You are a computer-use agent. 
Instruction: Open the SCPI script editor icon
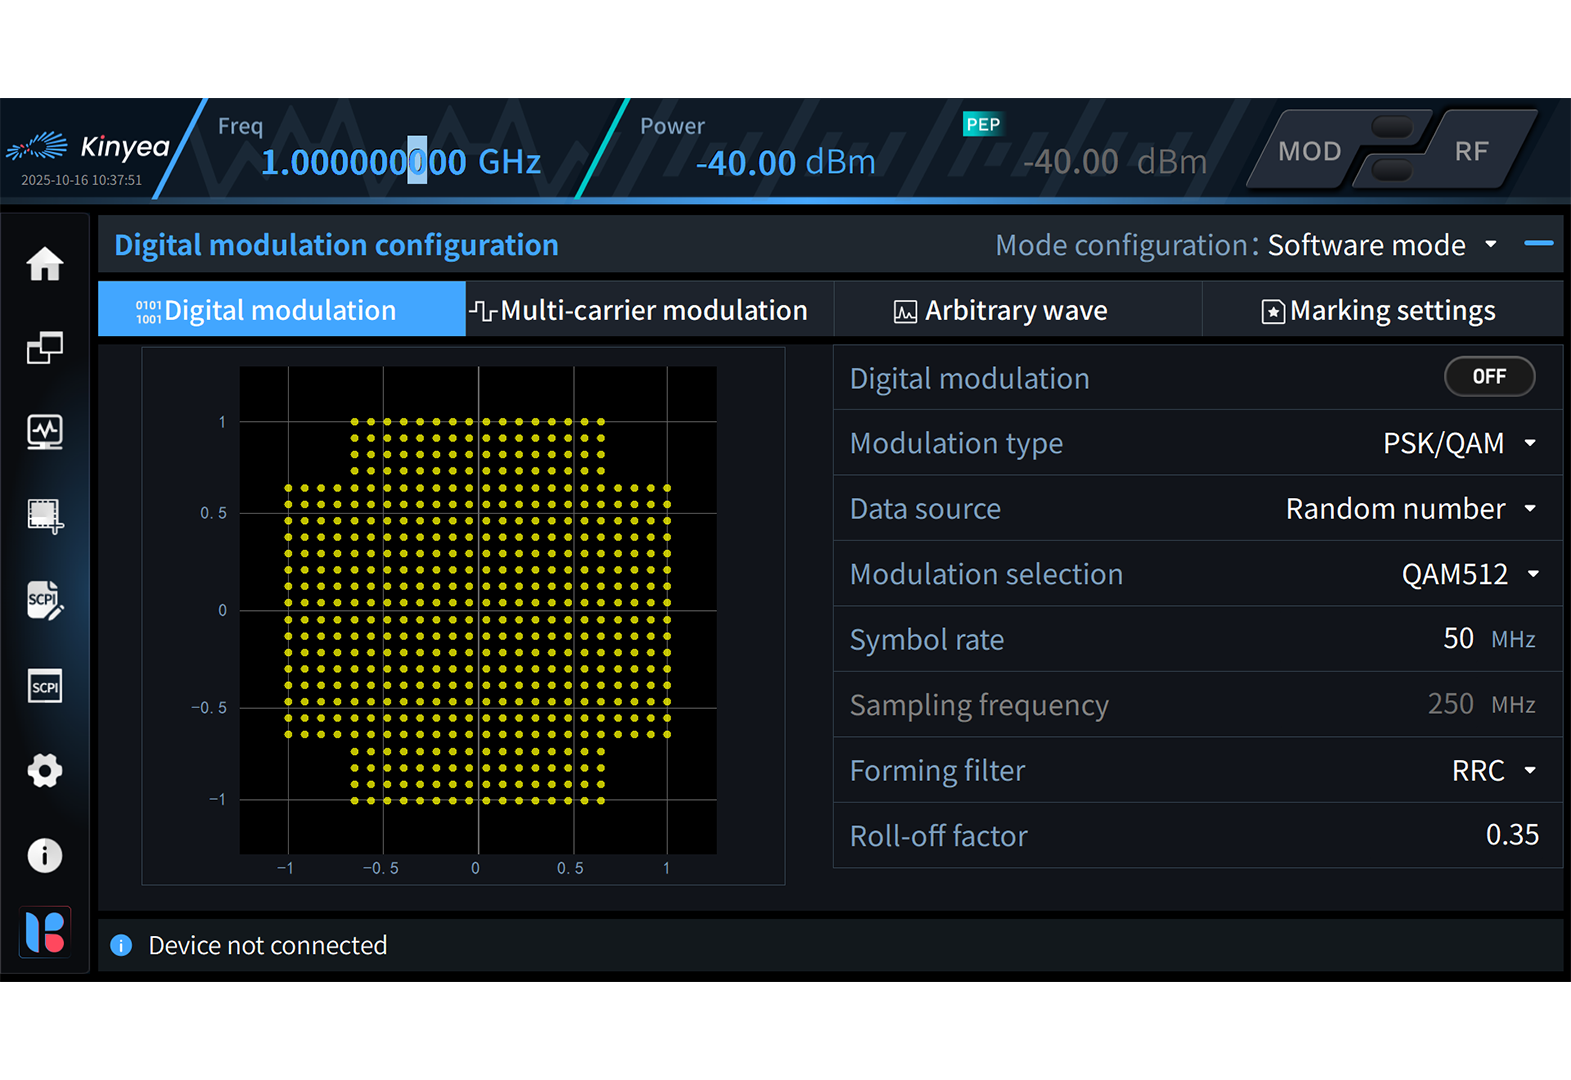45,601
